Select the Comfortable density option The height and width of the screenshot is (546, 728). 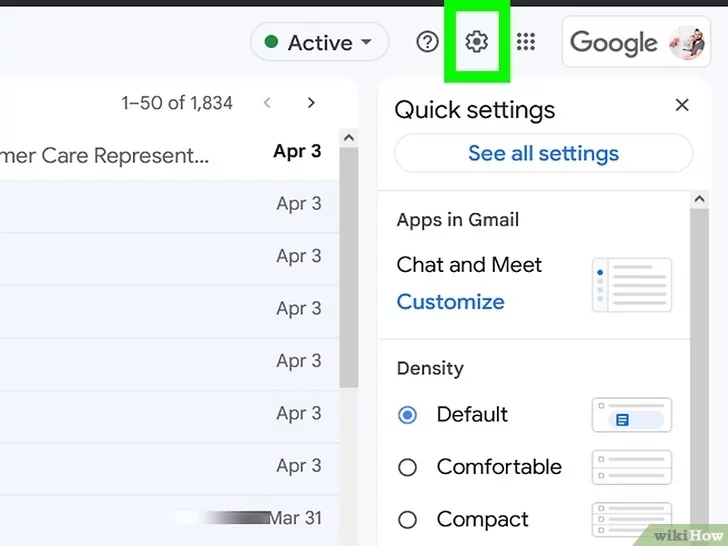tap(480, 467)
